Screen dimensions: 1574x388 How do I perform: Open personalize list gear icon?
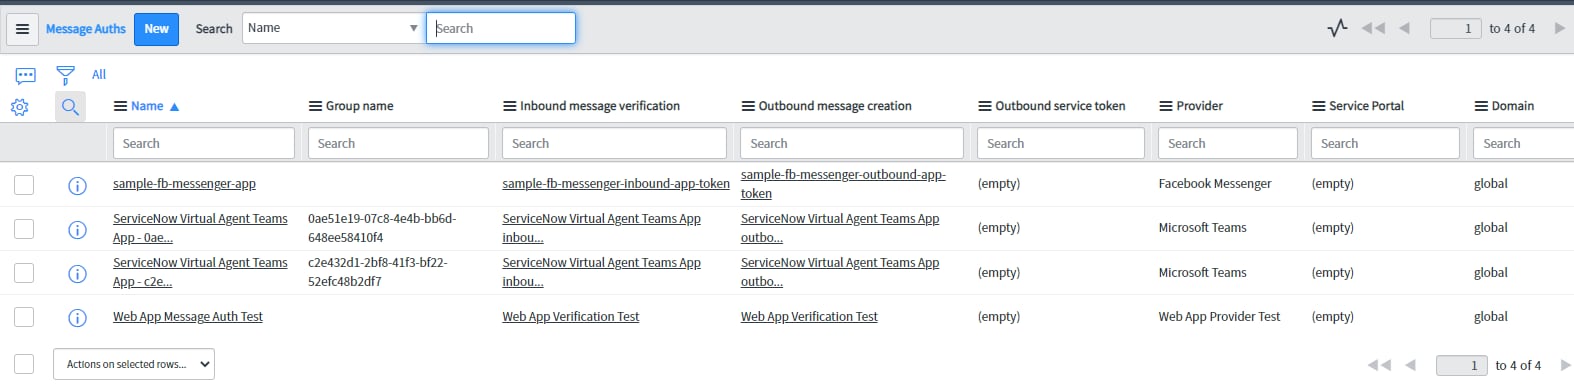pyautogui.click(x=19, y=107)
